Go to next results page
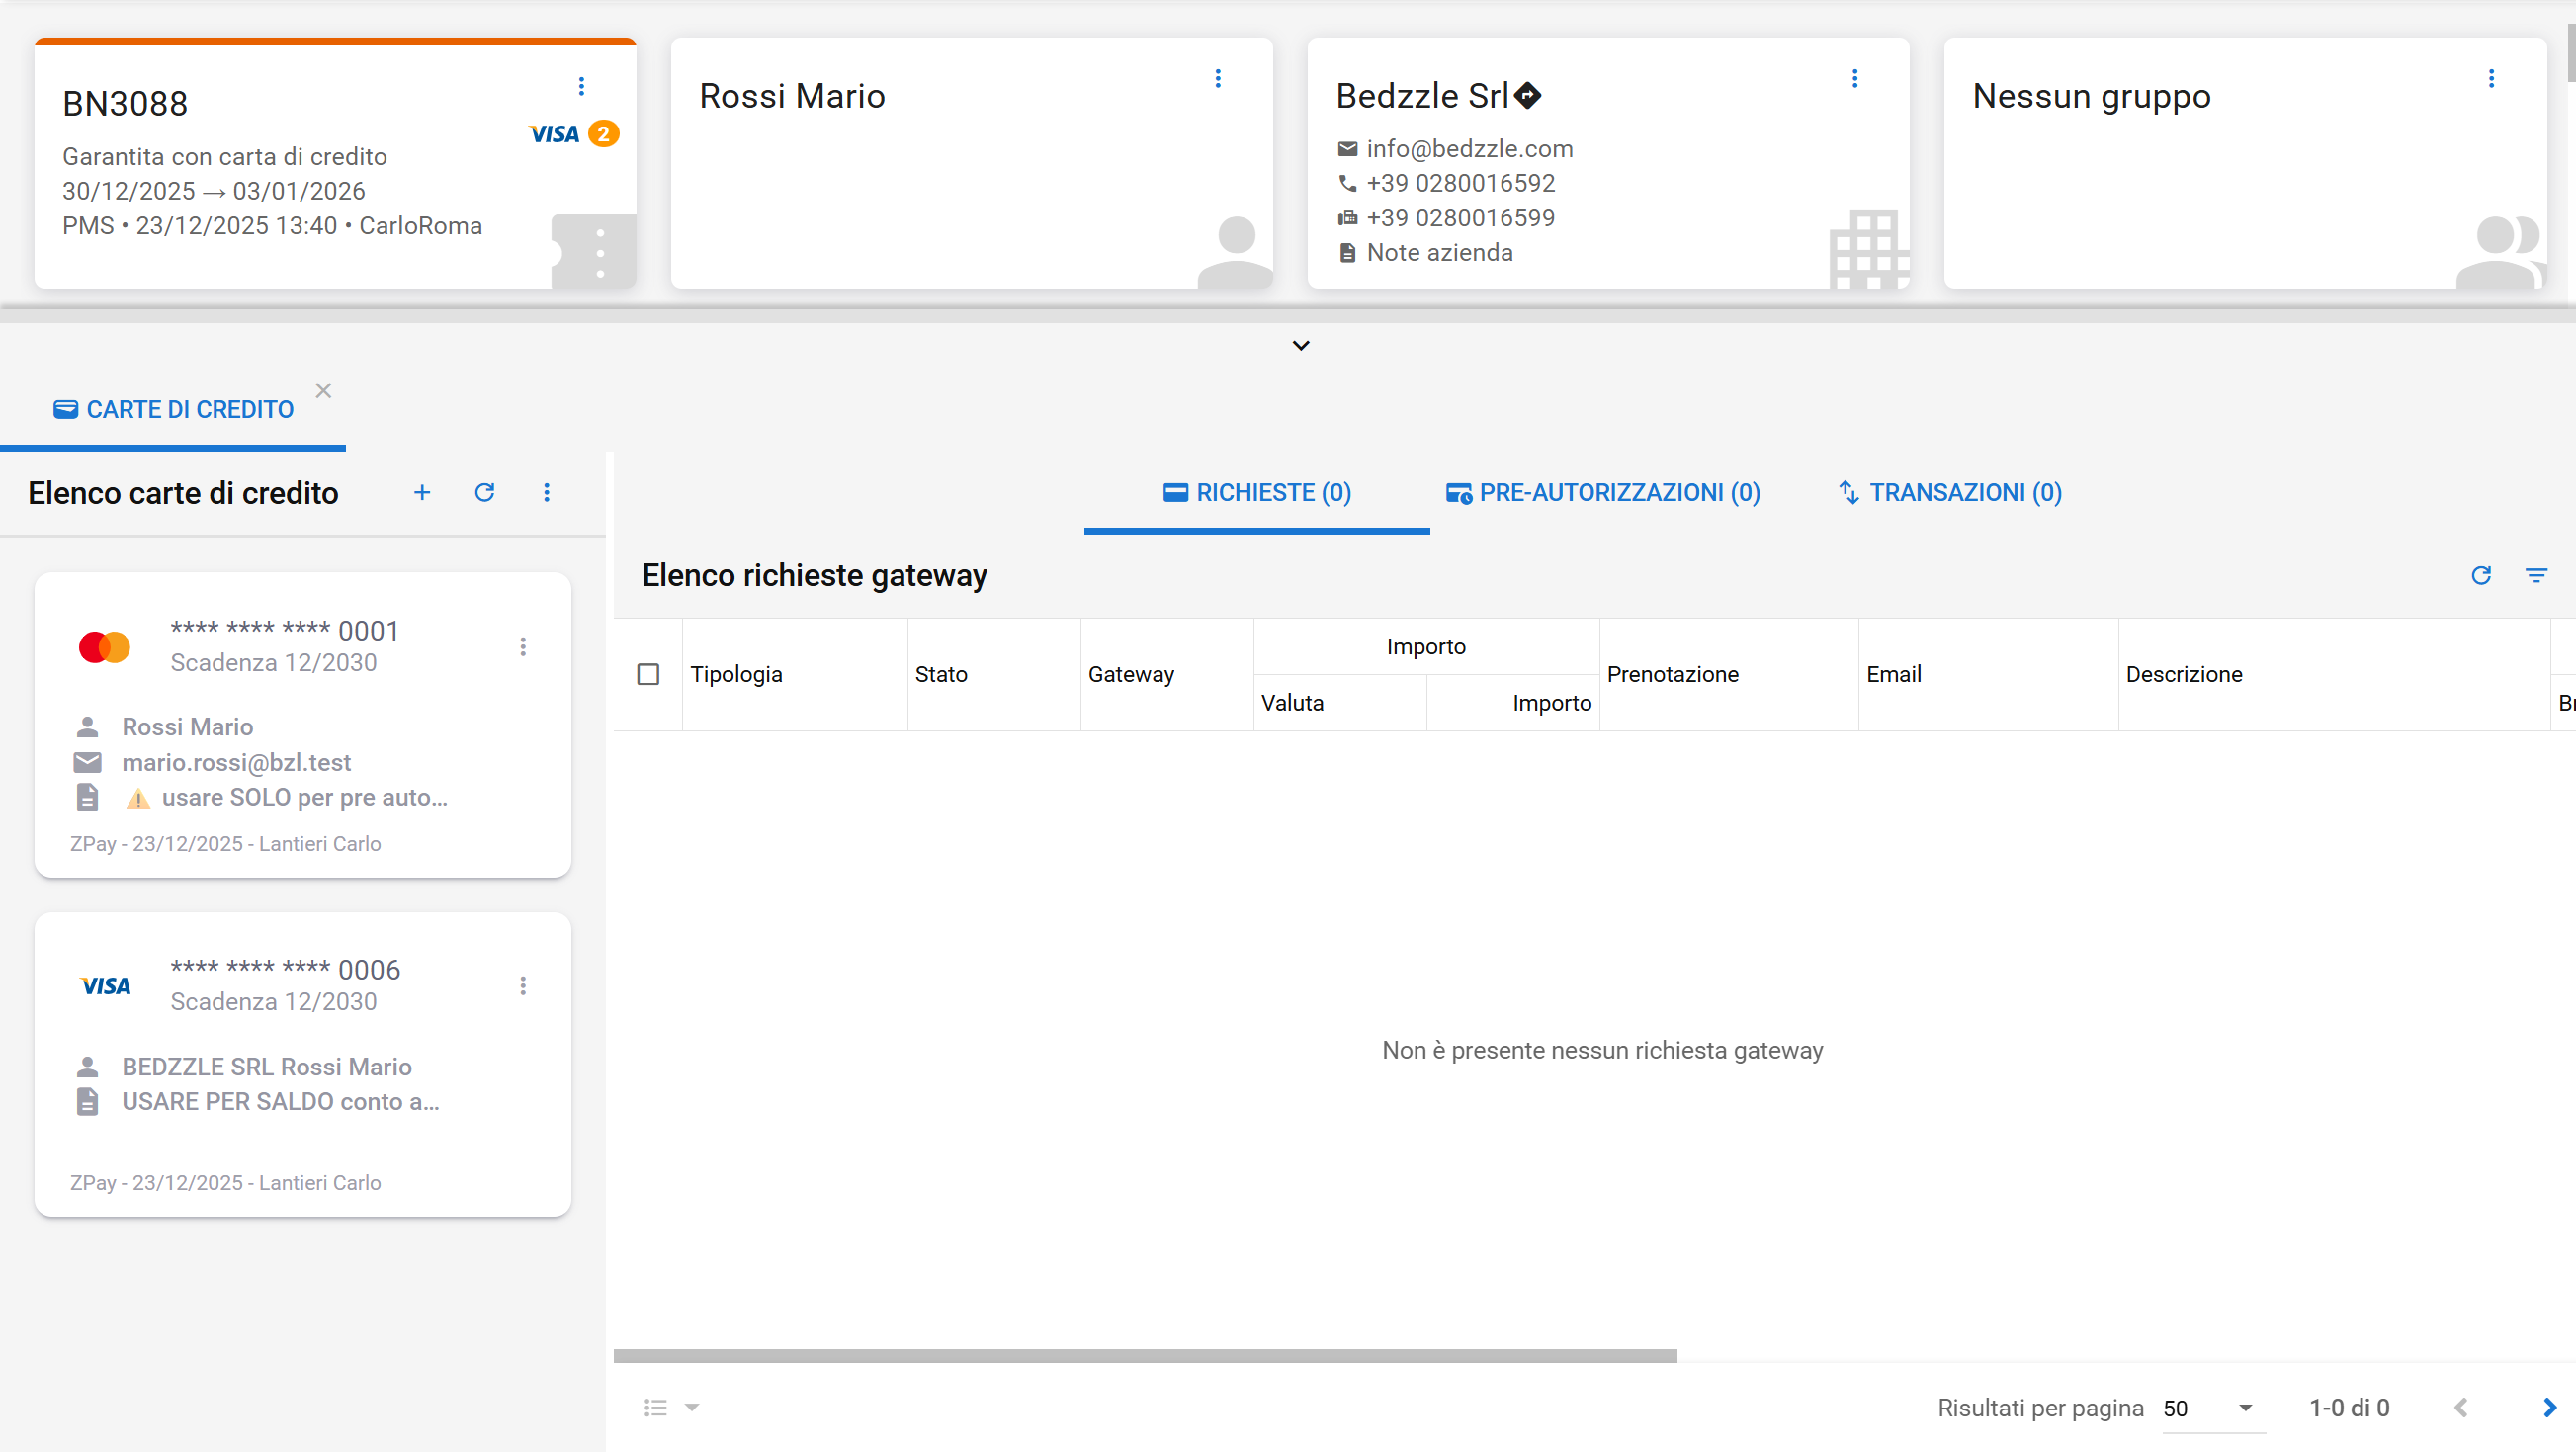This screenshot has height=1452, width=2576. pyautogui.click(x=2549, y=1408)
